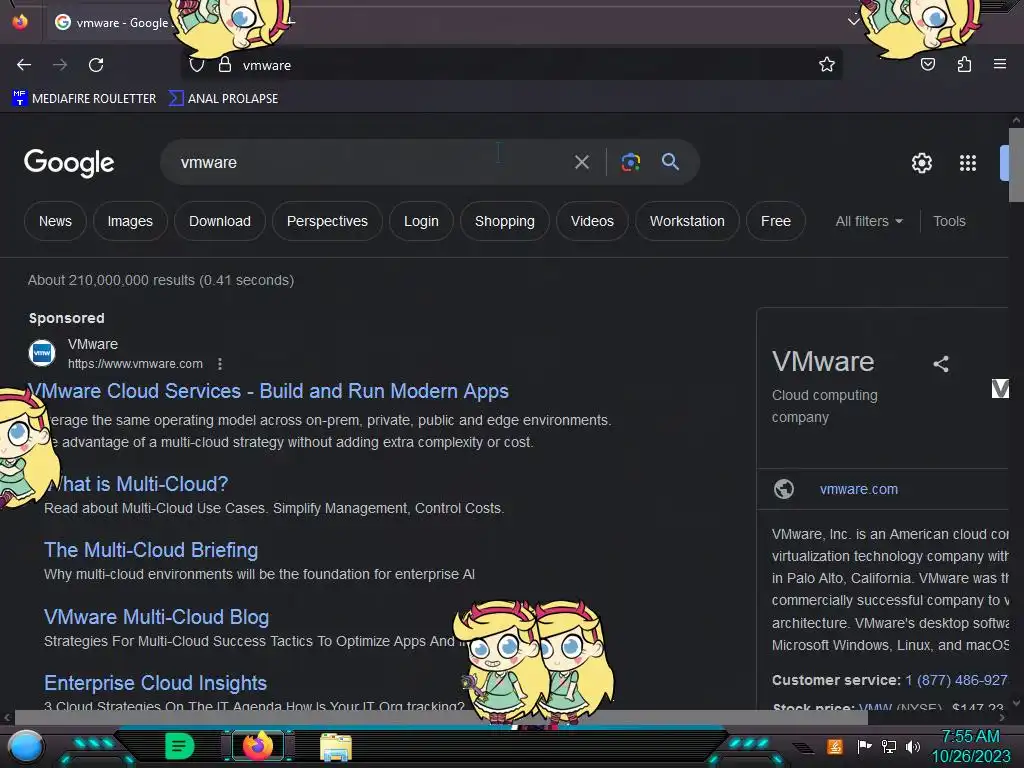Viewport: 1024px width, 768px height.
Task: Open File Explorer from the taskbar
Action: 336,747
